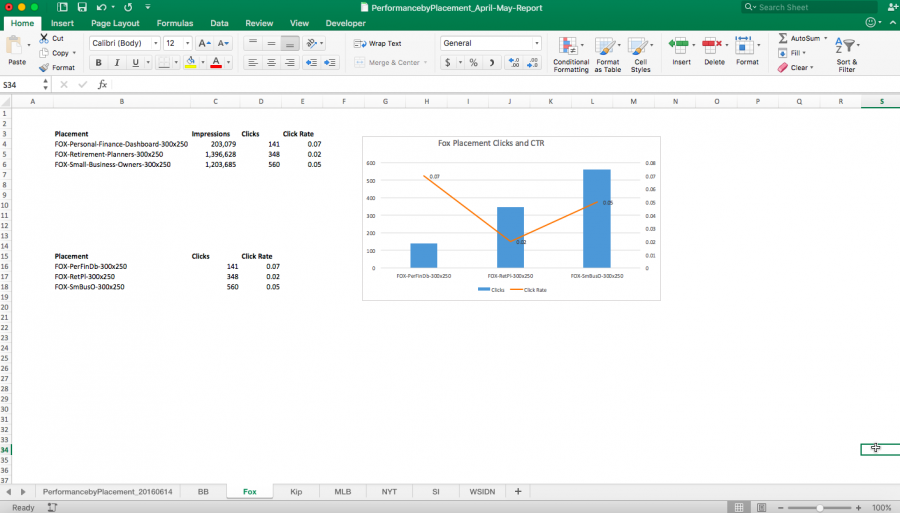Toggle middle vertical alignment
This screenshot has height=513, width=900.
point(271,43)
